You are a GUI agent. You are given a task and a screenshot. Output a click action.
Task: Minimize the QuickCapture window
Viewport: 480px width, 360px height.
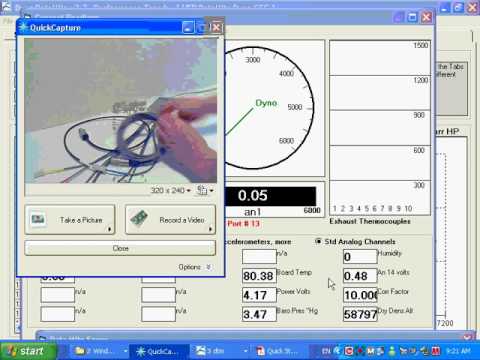[x=188, y=28]
